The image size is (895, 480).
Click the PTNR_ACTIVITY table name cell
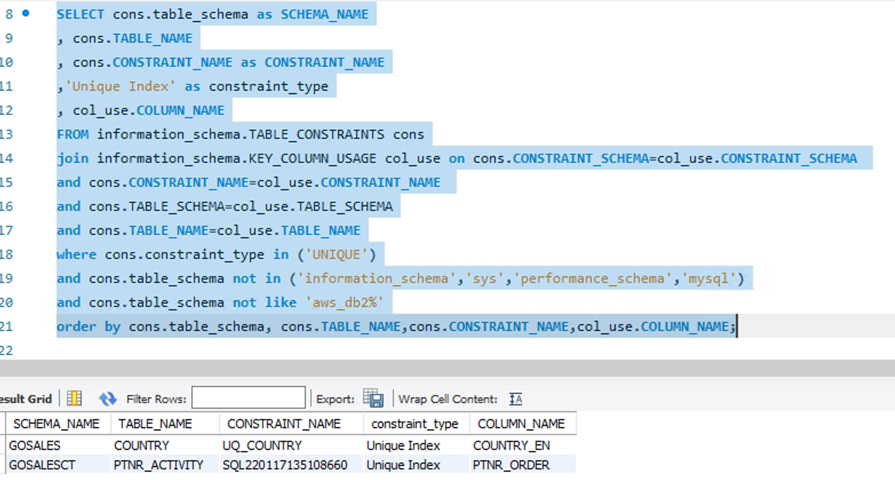(159, 465)
